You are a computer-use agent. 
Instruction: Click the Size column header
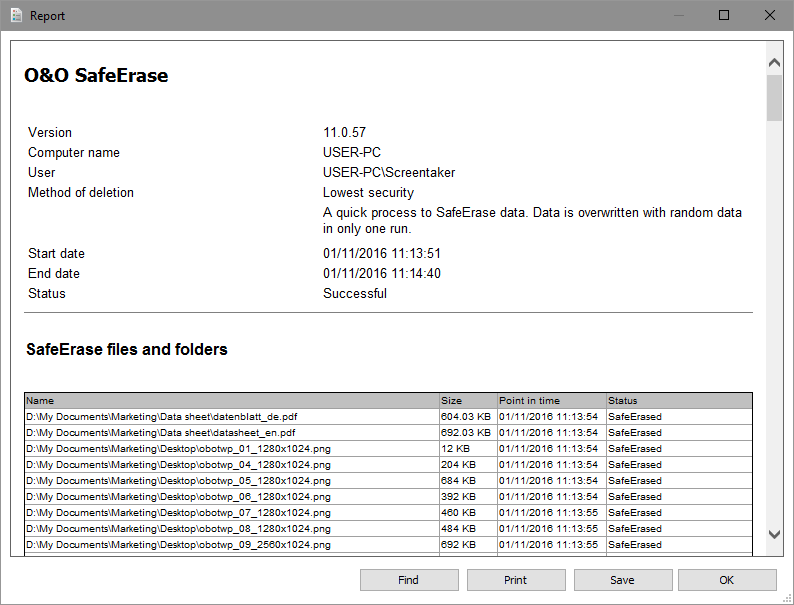pyautogui.click(x=468, y=400)
